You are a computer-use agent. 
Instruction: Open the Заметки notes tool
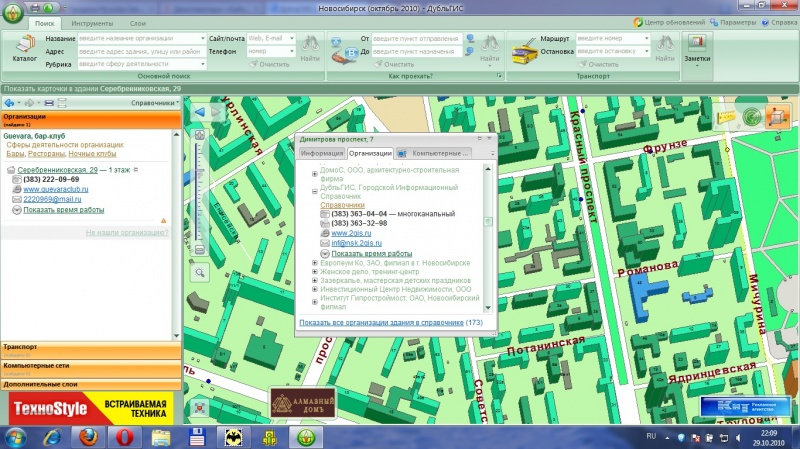click(x=695, y=47)
